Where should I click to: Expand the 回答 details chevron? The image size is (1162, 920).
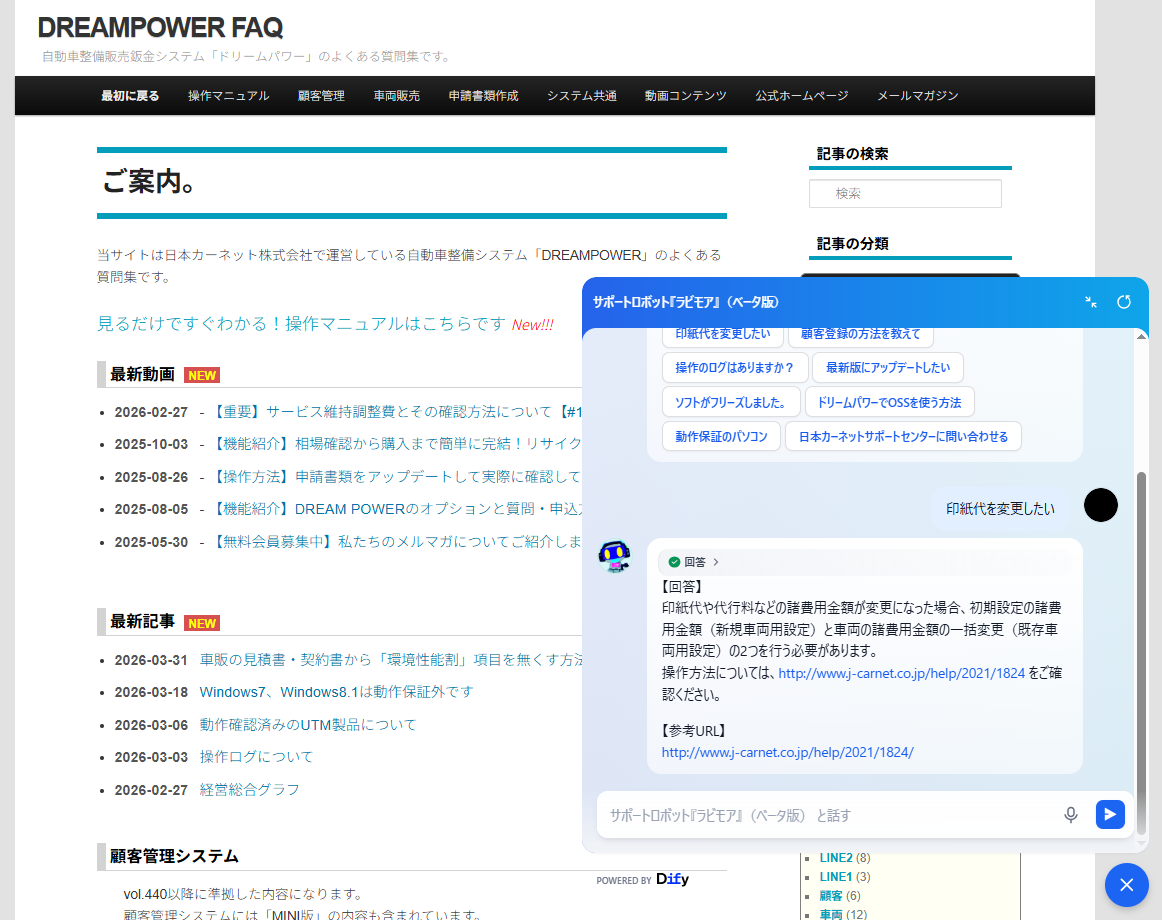pyautogui.click(x=716, y=562)
